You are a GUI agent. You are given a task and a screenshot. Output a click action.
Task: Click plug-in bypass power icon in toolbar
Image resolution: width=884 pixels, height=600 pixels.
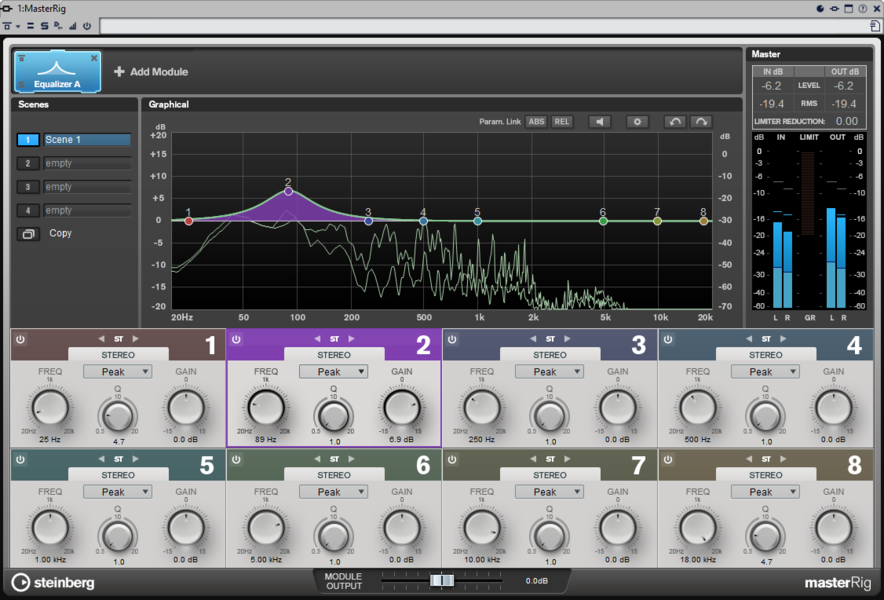click(87, 26)
